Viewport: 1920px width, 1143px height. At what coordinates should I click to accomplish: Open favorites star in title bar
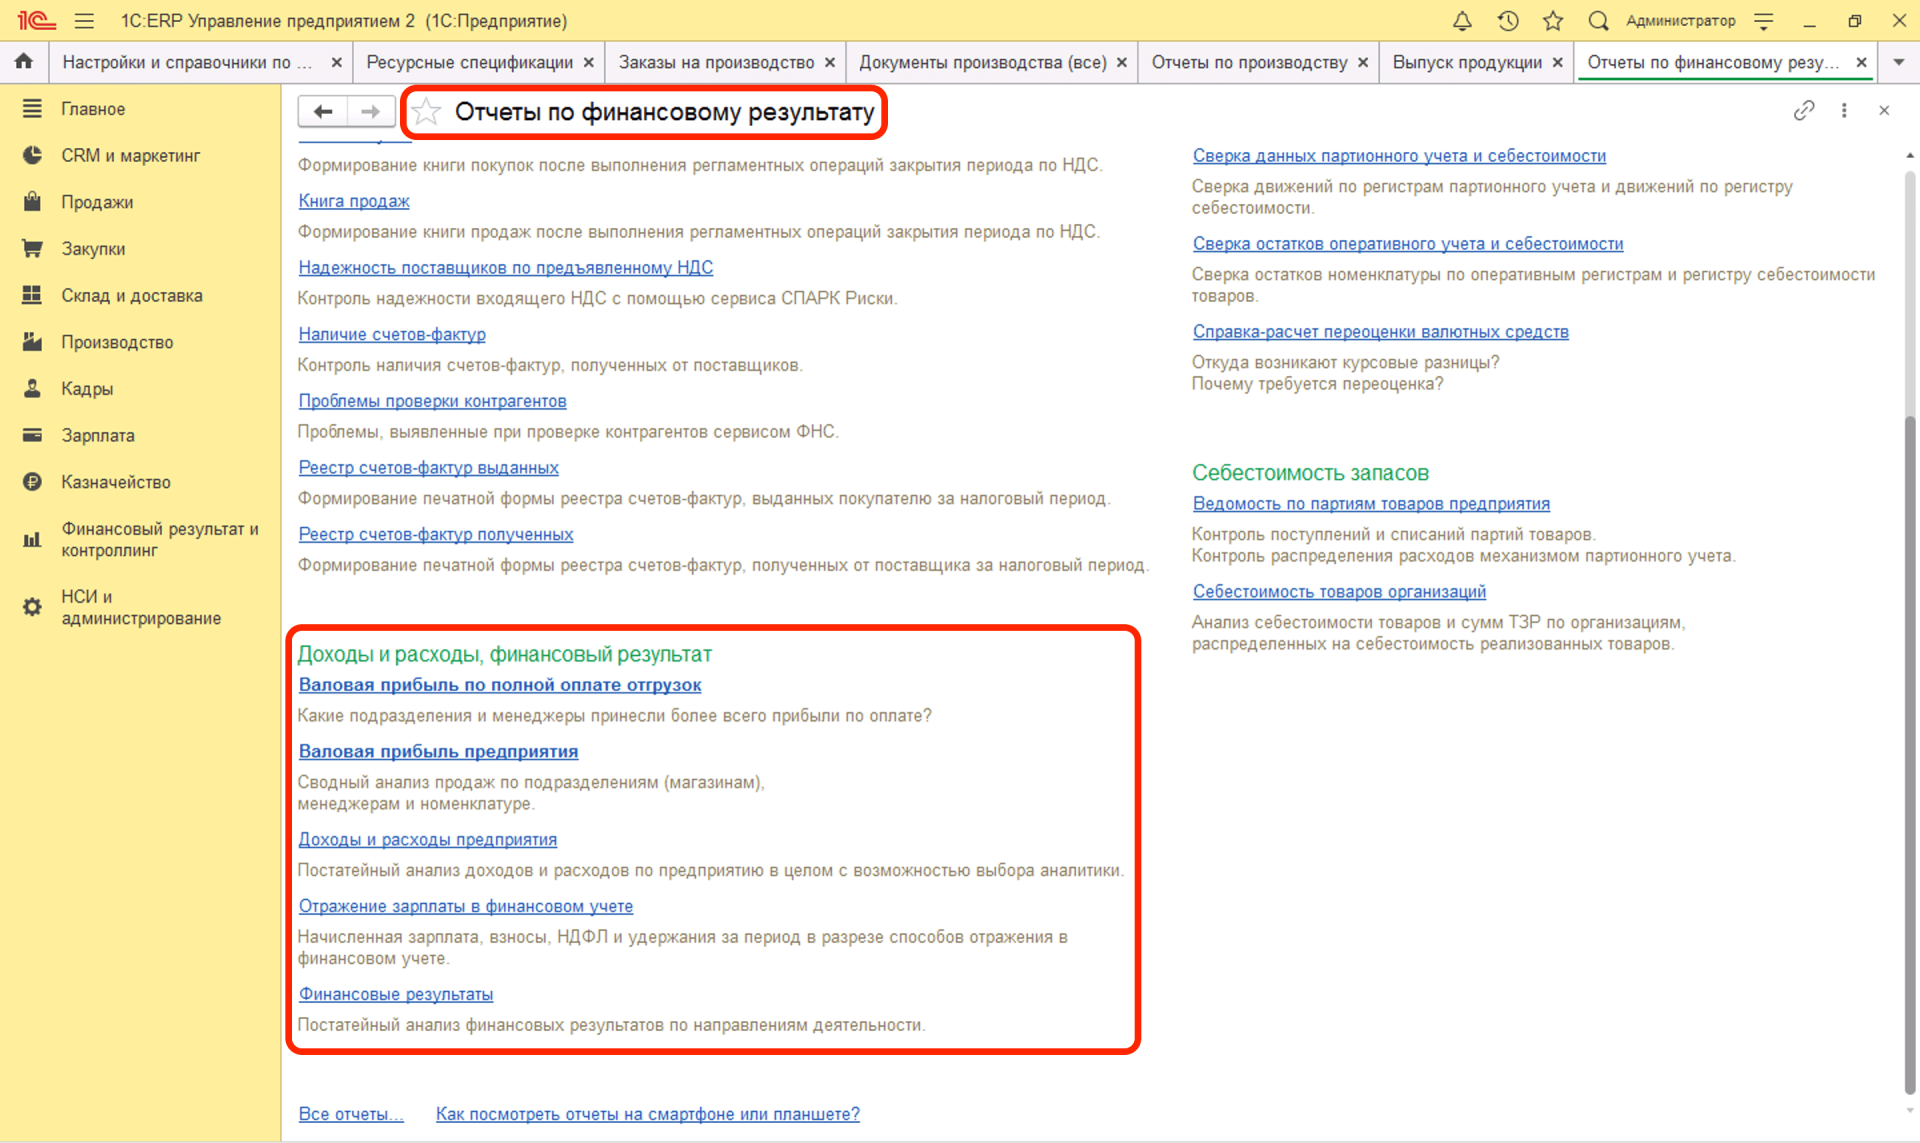tap(1553, 21)
